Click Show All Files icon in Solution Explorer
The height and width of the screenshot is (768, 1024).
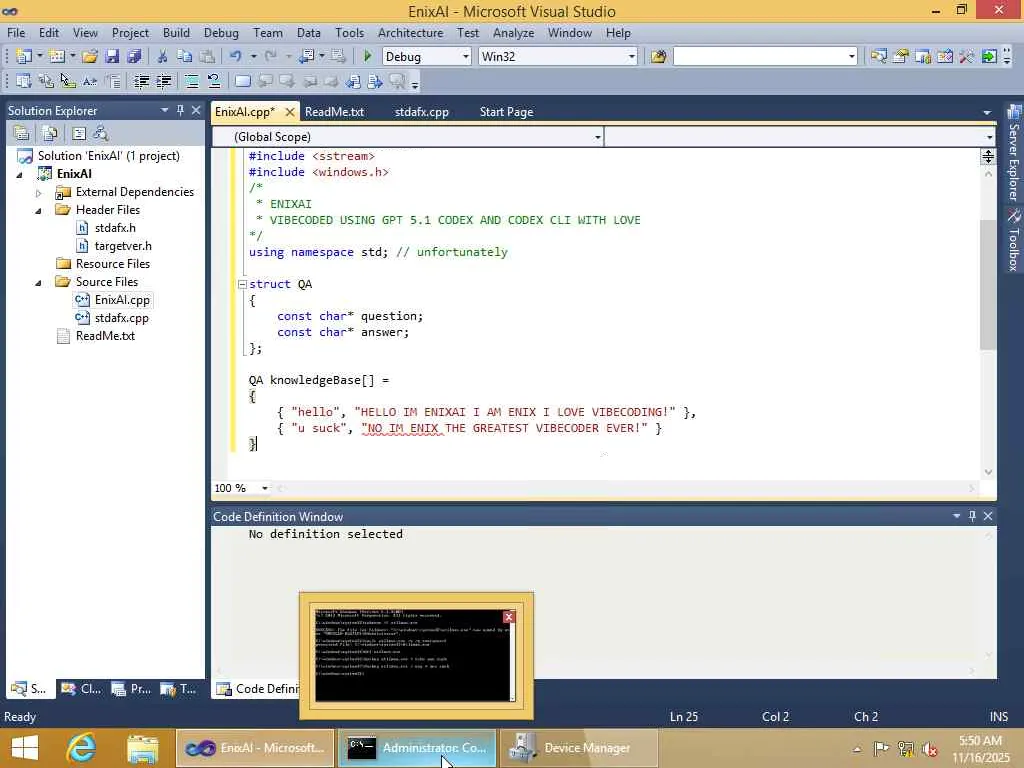(49, 133)
